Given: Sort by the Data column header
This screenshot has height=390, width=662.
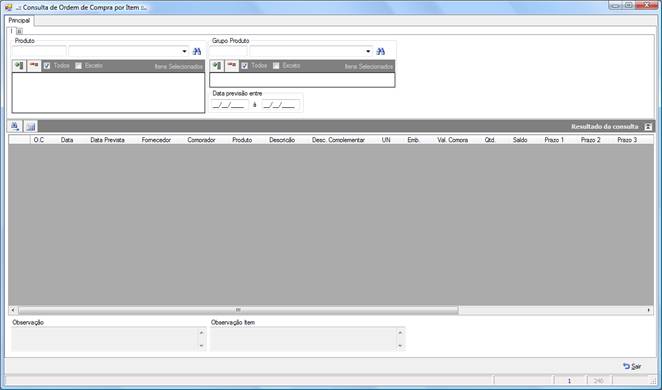Looking at the screenshot, I should tap(67, 140).
